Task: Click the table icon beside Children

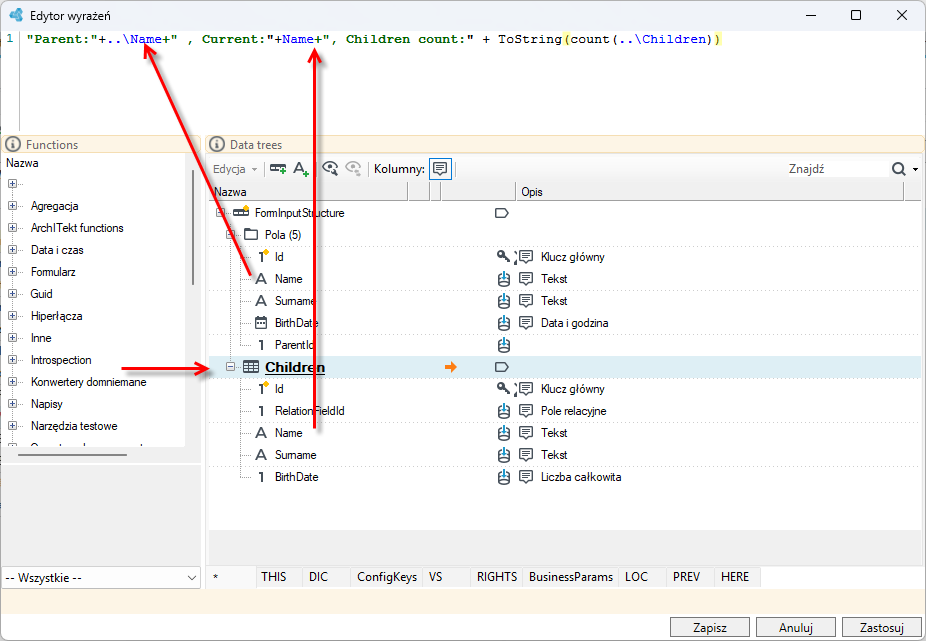Action: (251, 367)
